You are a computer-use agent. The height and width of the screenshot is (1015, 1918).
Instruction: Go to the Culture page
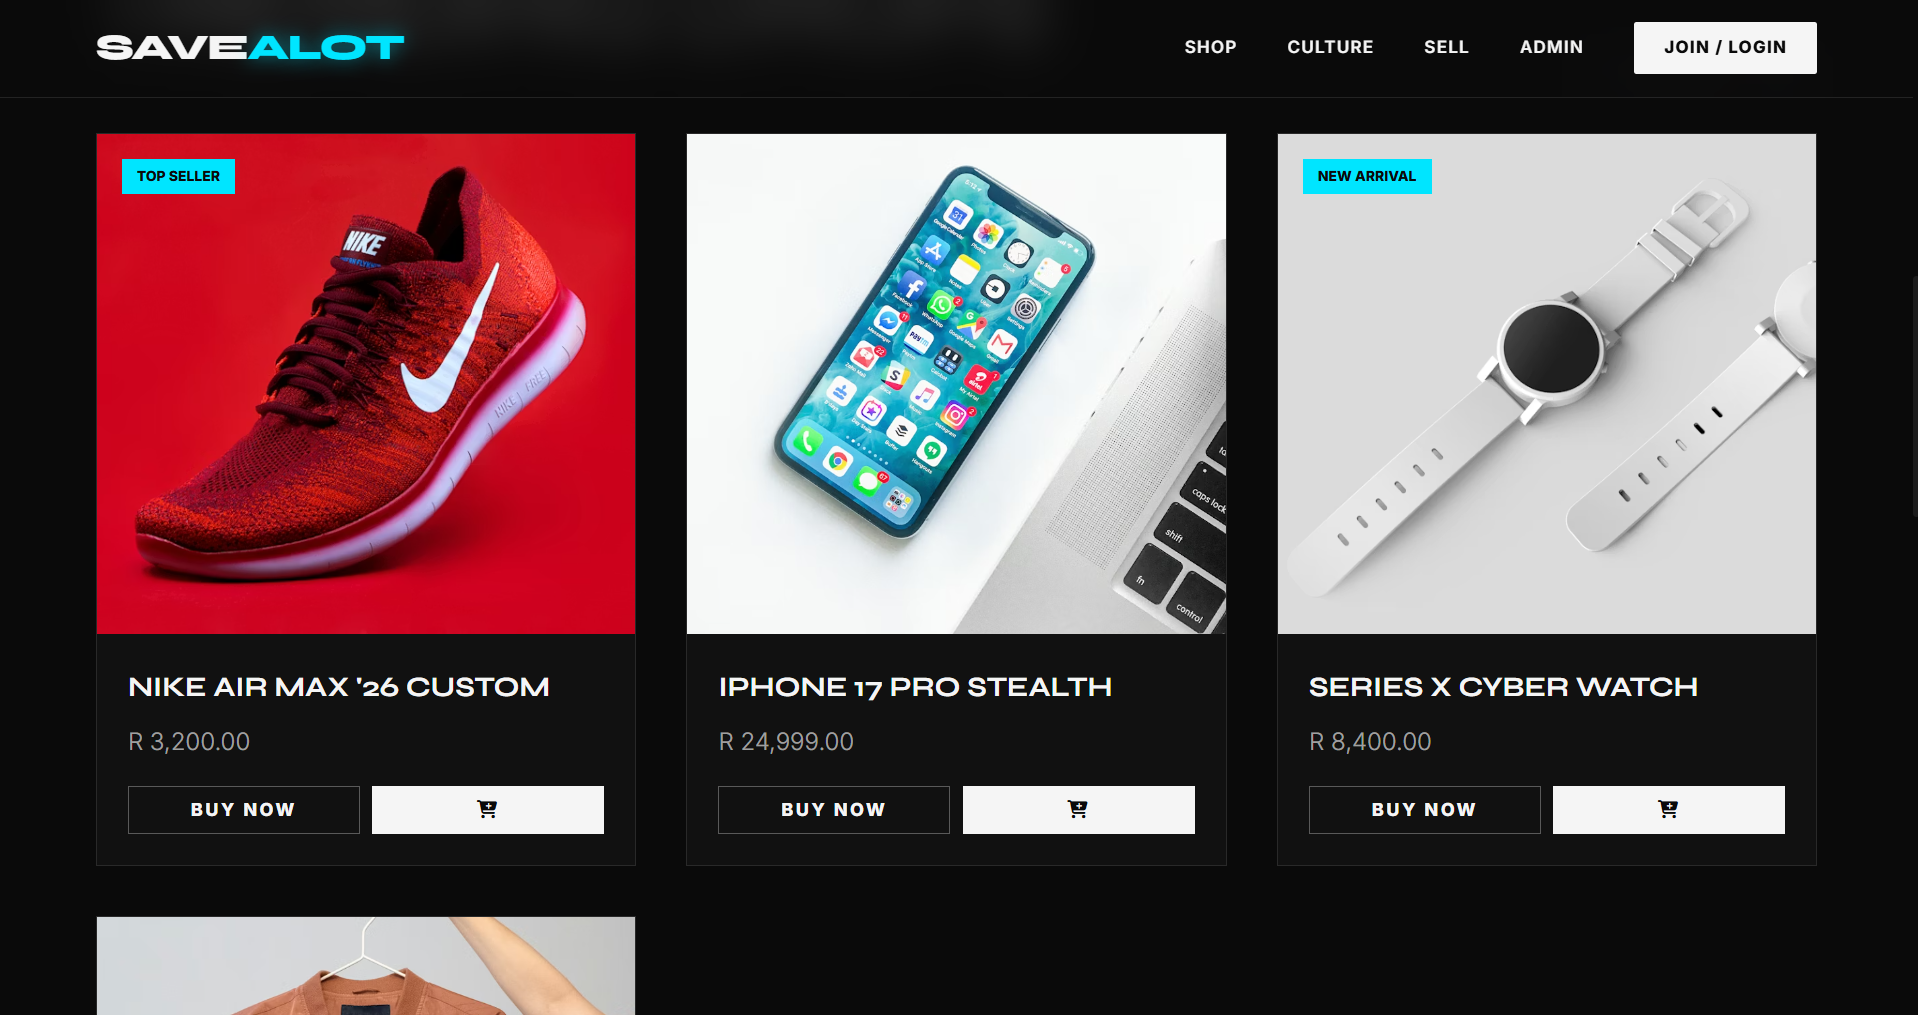coord(1330,47)
